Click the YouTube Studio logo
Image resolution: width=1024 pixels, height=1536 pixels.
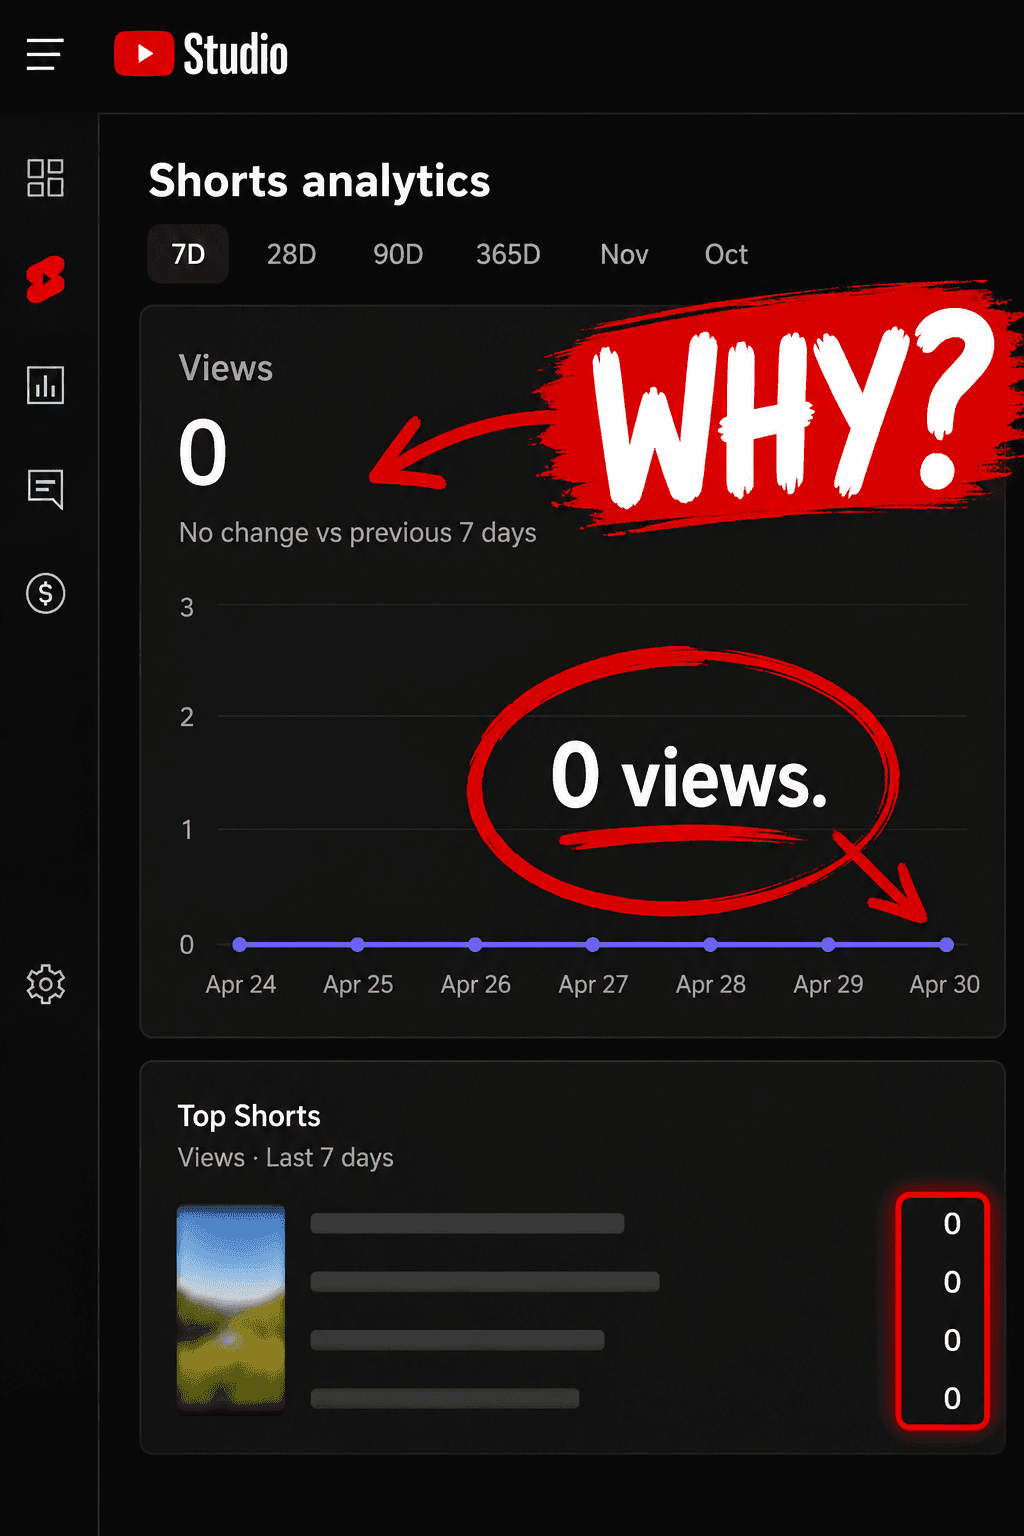pos(201,54)
